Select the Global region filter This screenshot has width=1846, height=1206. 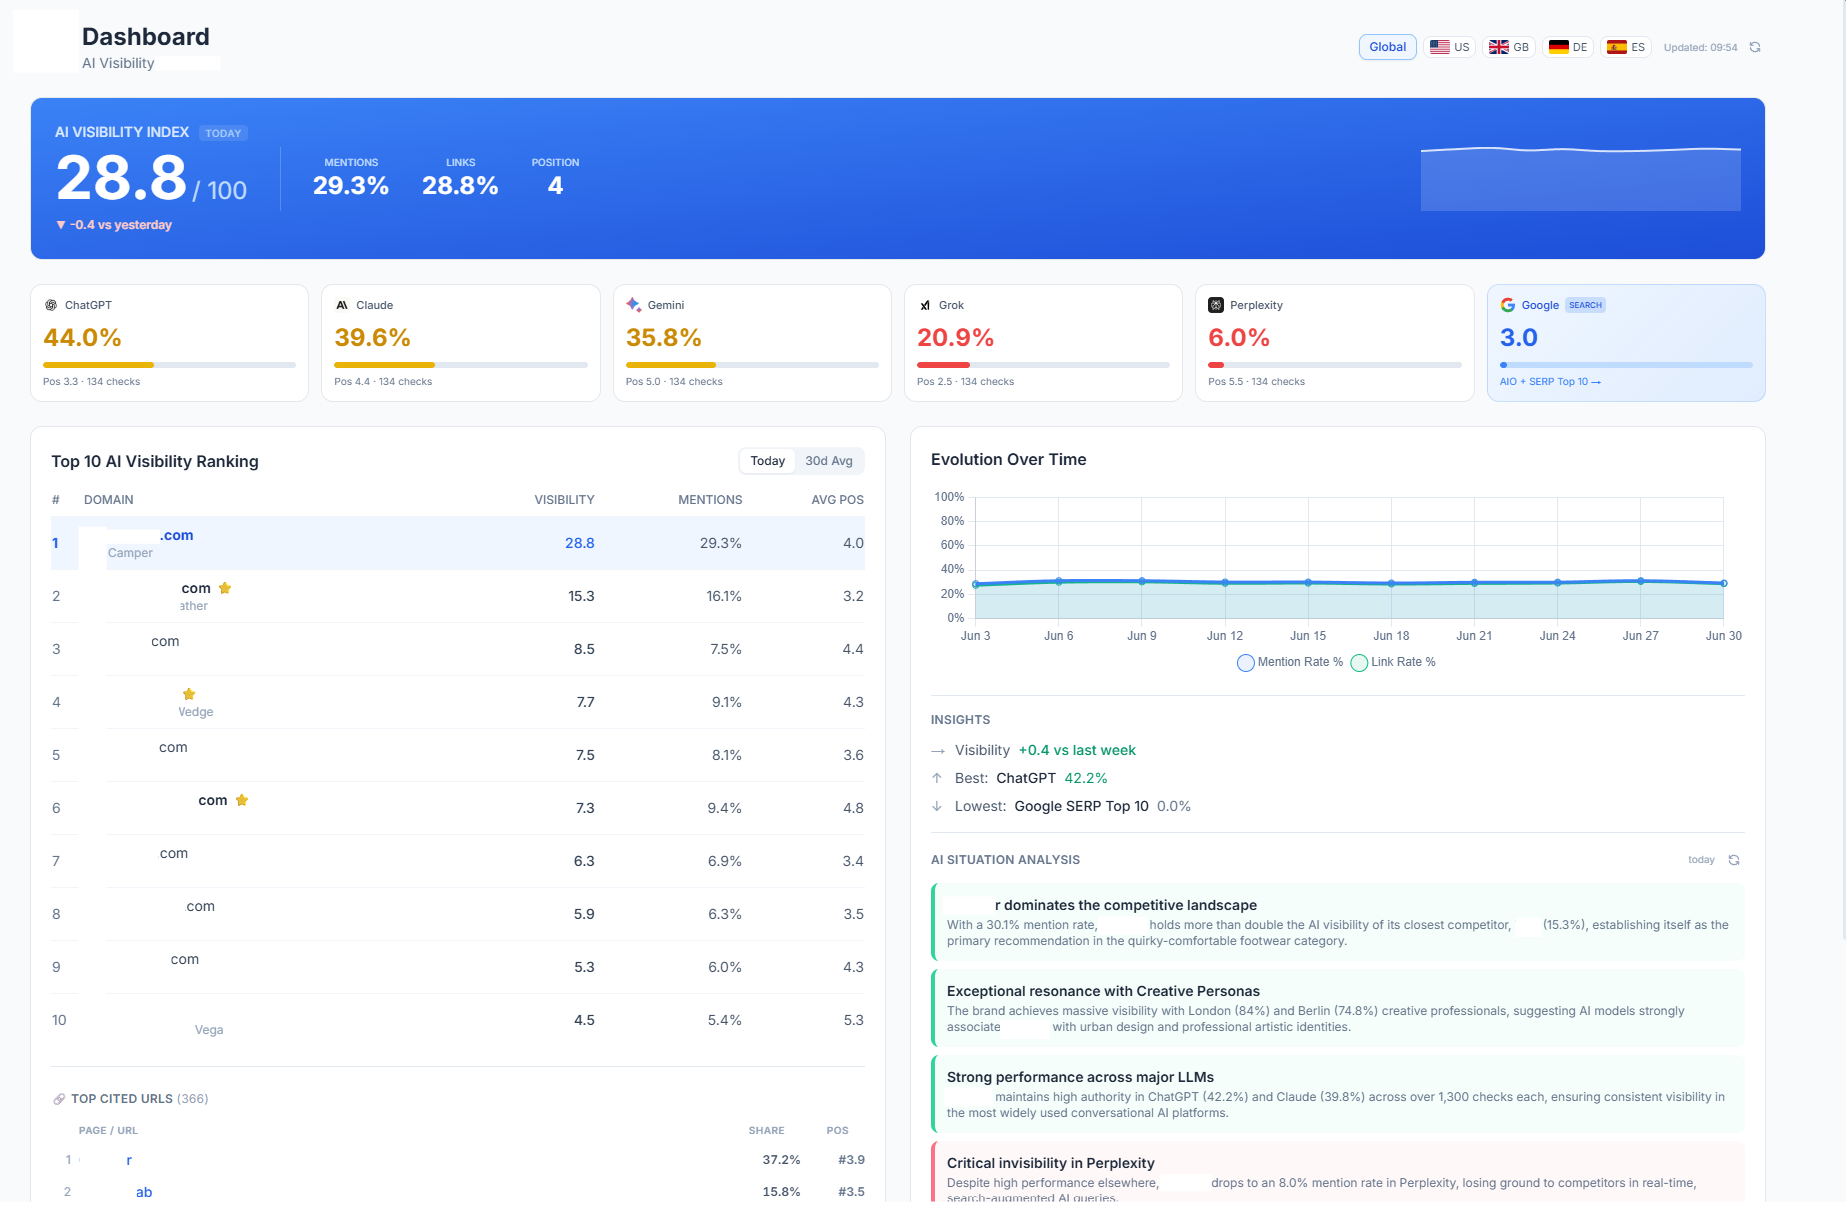pos(1387,47)
